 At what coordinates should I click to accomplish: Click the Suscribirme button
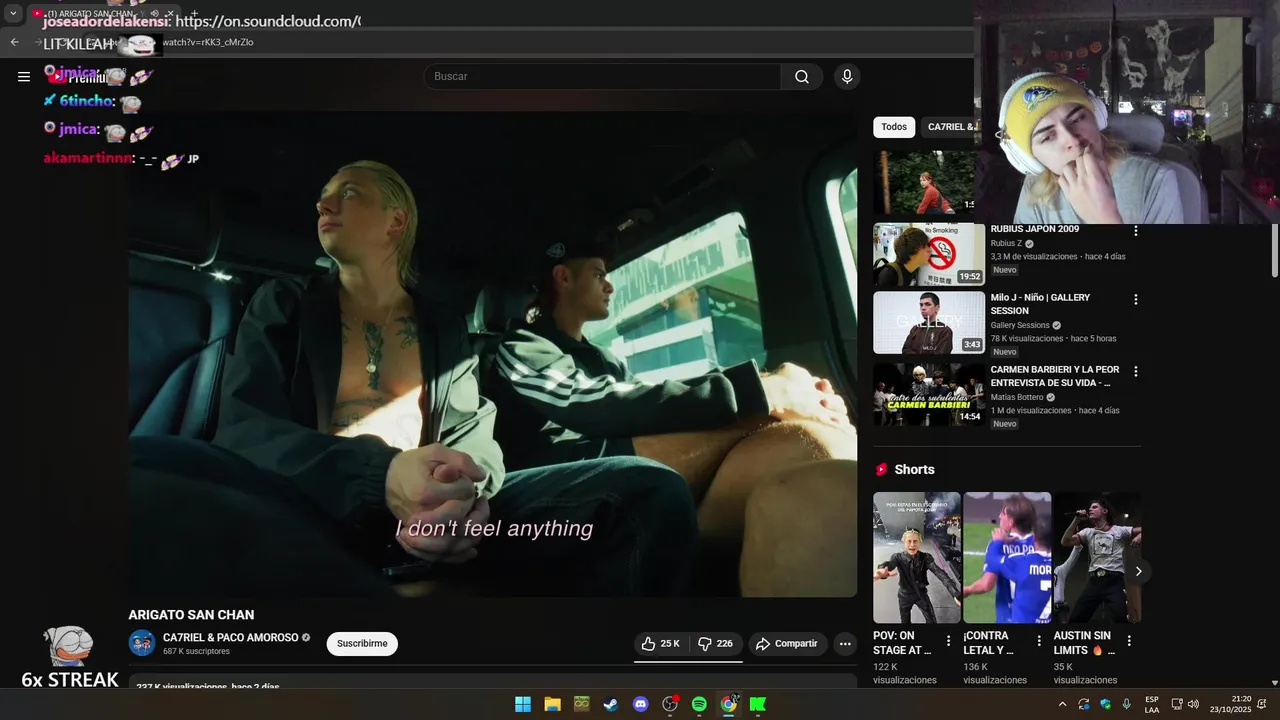click(x=362, y=644)
